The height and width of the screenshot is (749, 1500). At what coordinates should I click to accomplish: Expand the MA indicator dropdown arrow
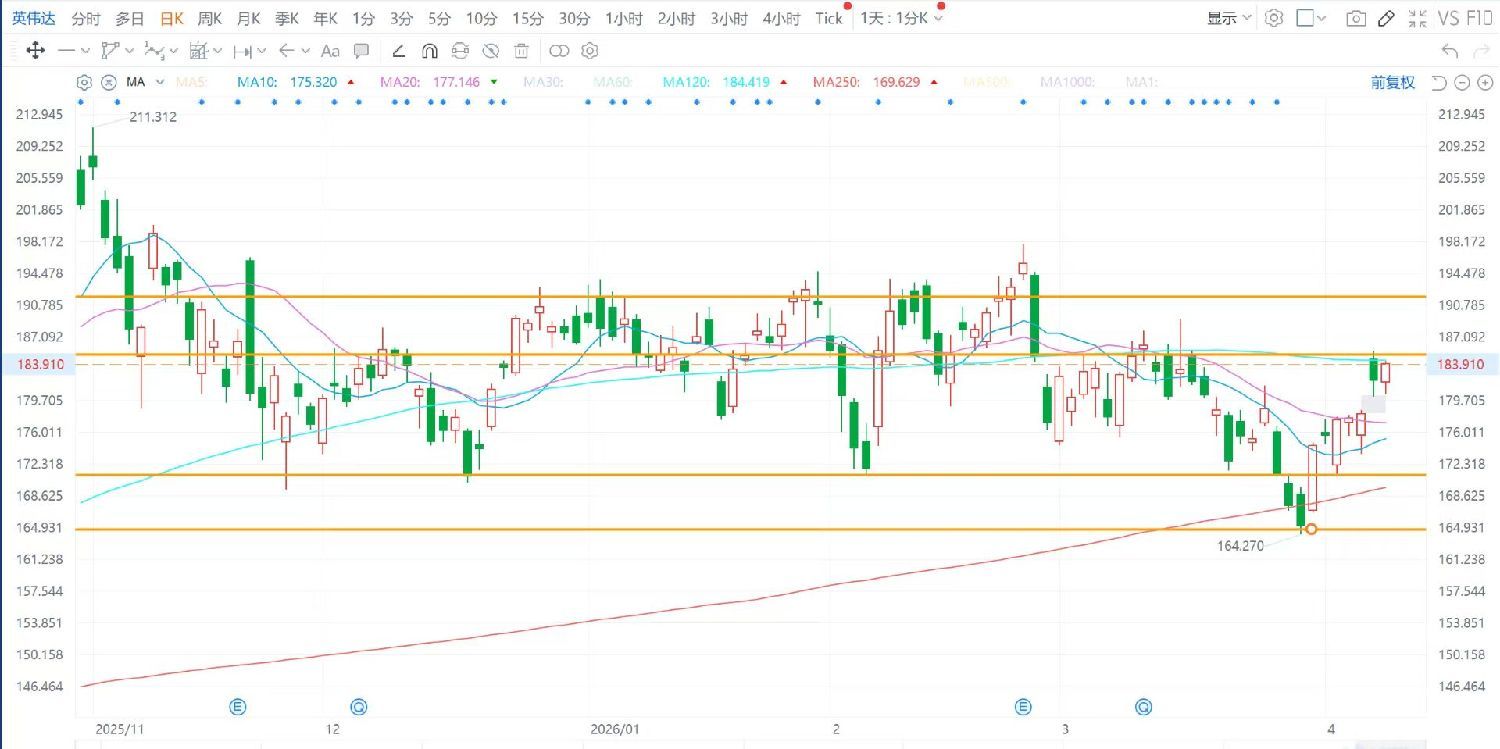click(159, 83)
